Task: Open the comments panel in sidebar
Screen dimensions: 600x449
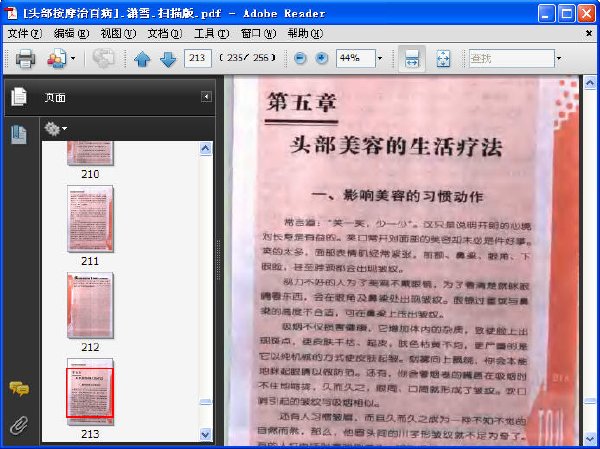Action: click(19, 388)
